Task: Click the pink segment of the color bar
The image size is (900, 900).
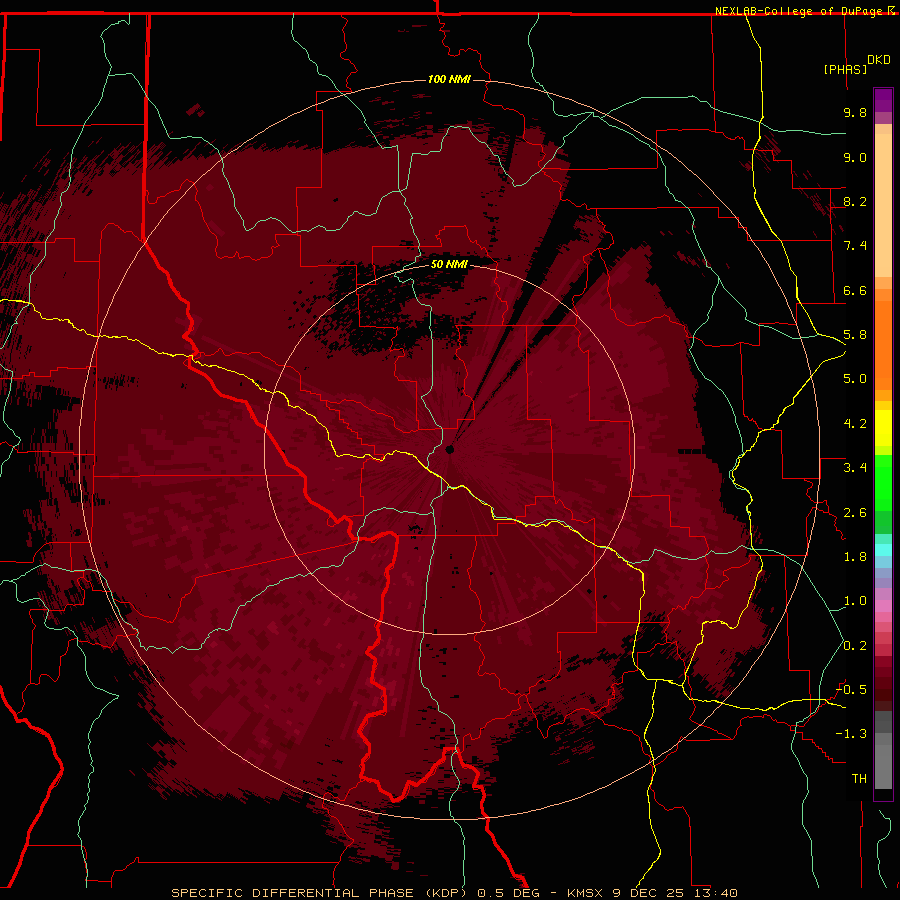Action: (x=883, y=606)
